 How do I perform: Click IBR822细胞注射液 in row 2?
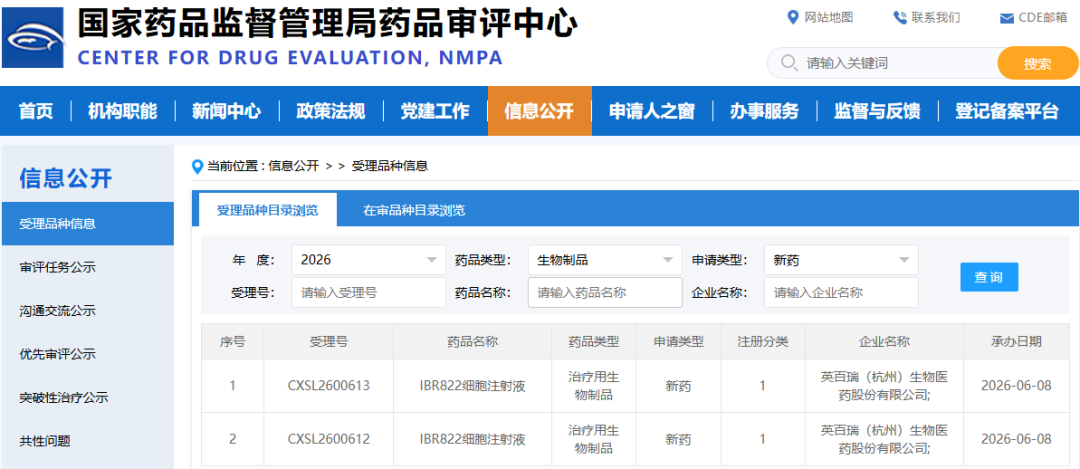point(472,439)
